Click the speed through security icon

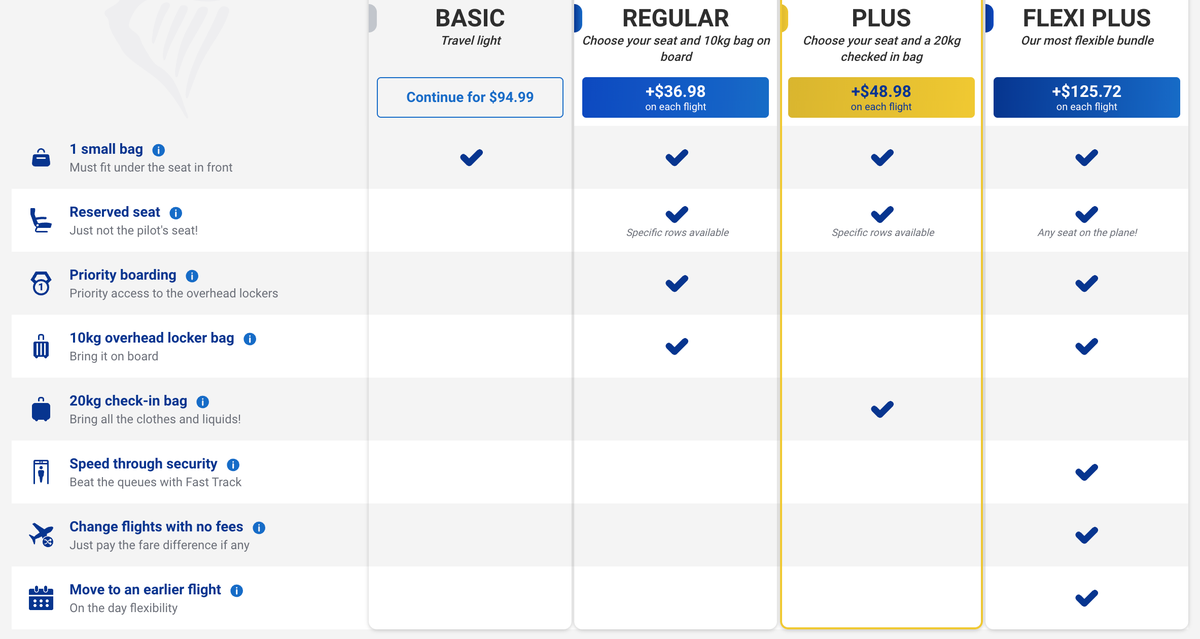click(40, 471)
